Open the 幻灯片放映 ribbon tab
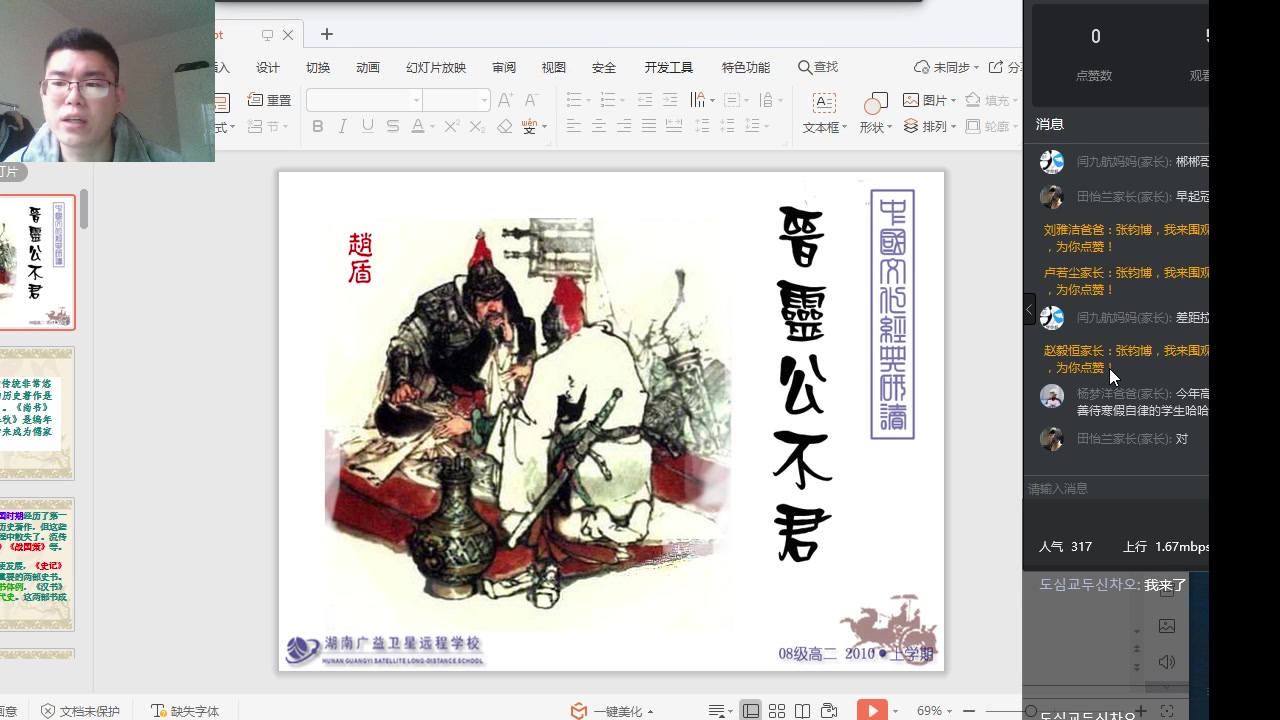 [x=436, y=67]
